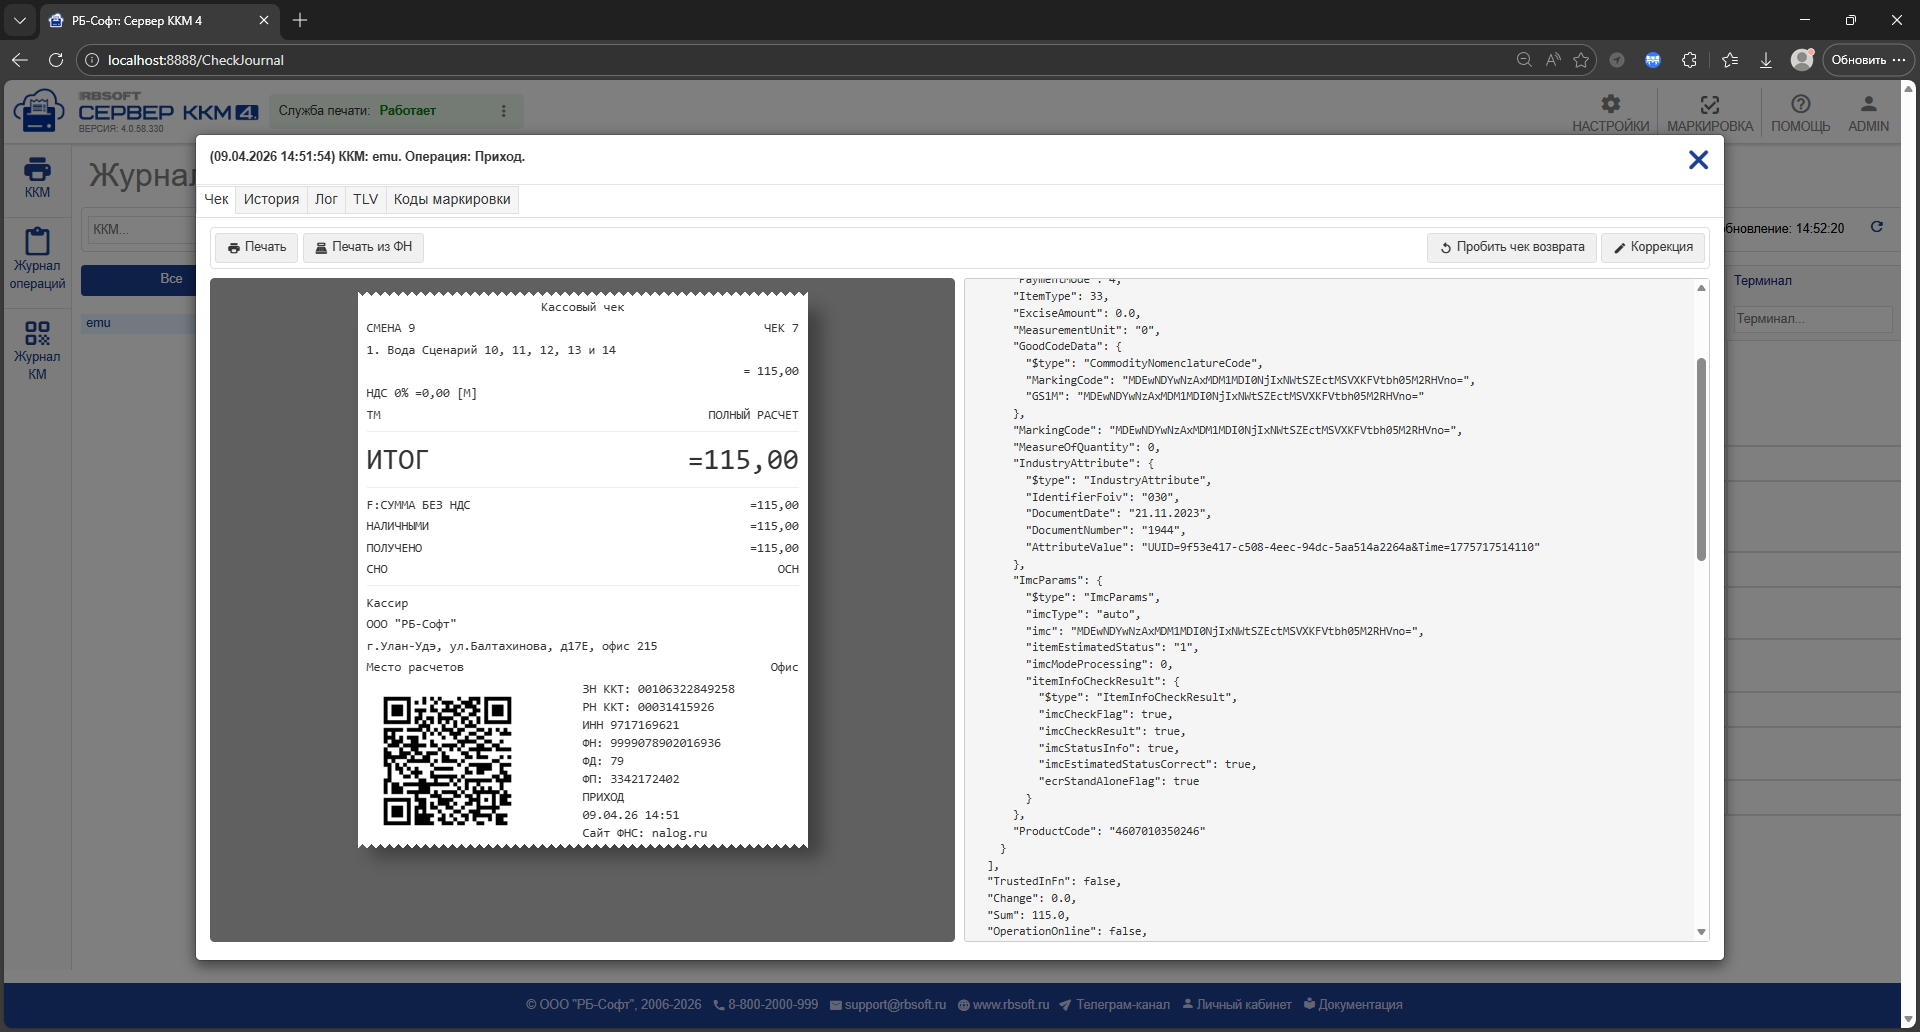Click the Сайт ФНС: nalog.ru text
Screen dimensions: 1920x1032
[644, 833]
